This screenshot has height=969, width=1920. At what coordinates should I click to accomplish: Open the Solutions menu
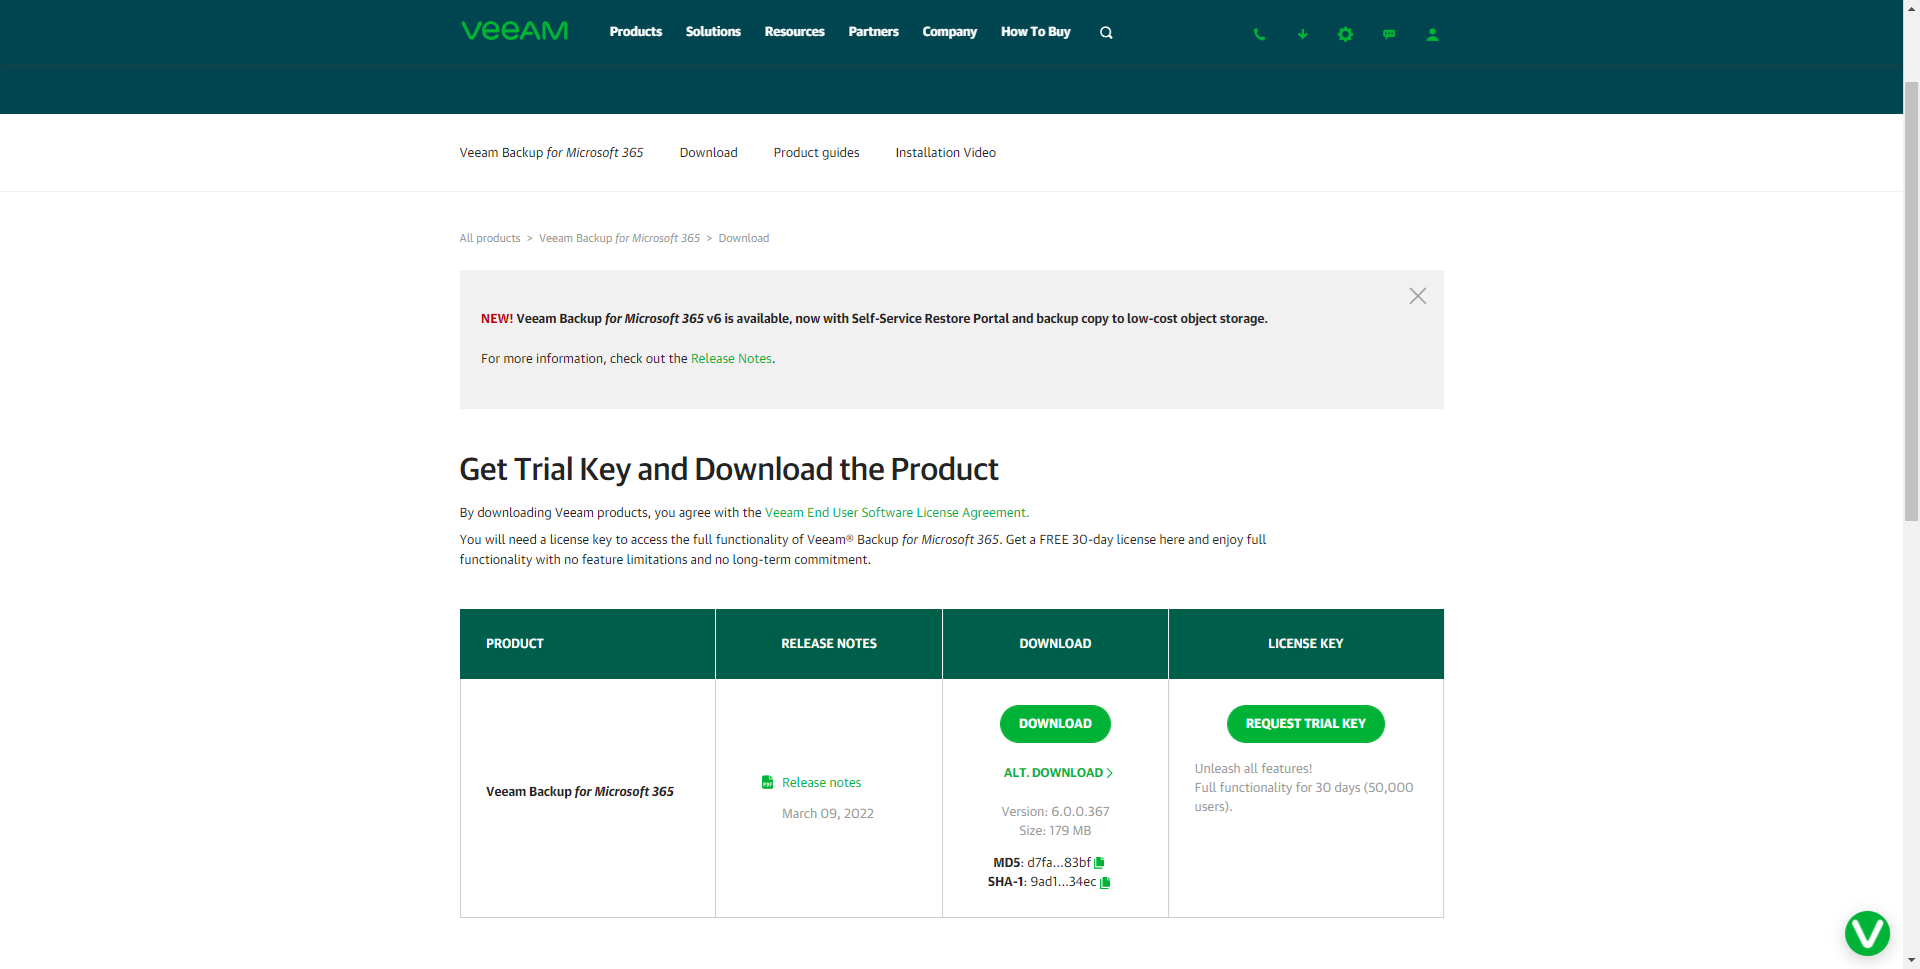(713, 32)
